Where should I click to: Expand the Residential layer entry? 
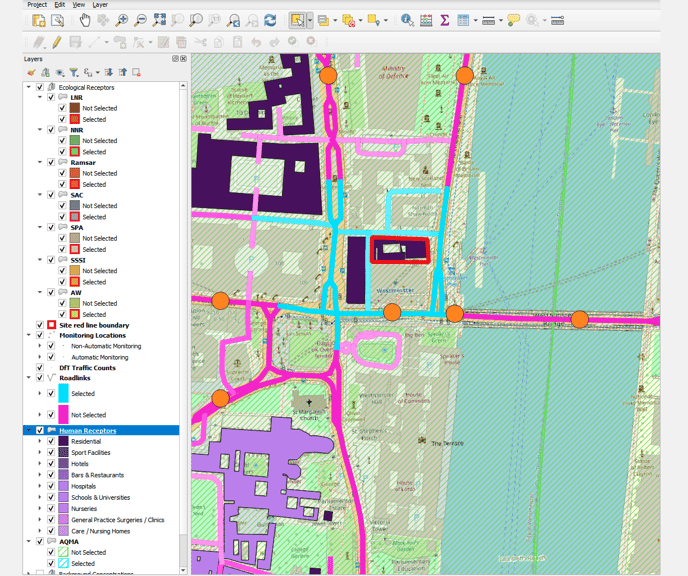[x=40, y=441]
